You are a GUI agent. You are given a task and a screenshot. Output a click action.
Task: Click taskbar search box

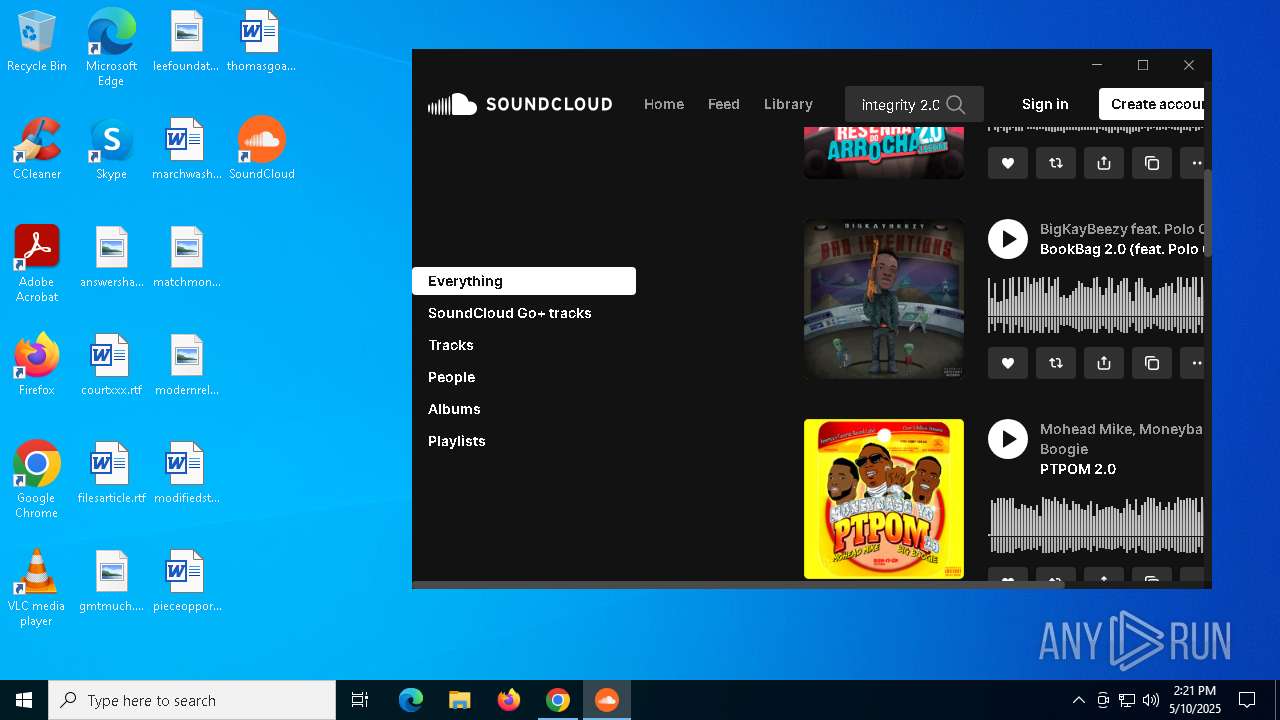(x=192, y=700)
